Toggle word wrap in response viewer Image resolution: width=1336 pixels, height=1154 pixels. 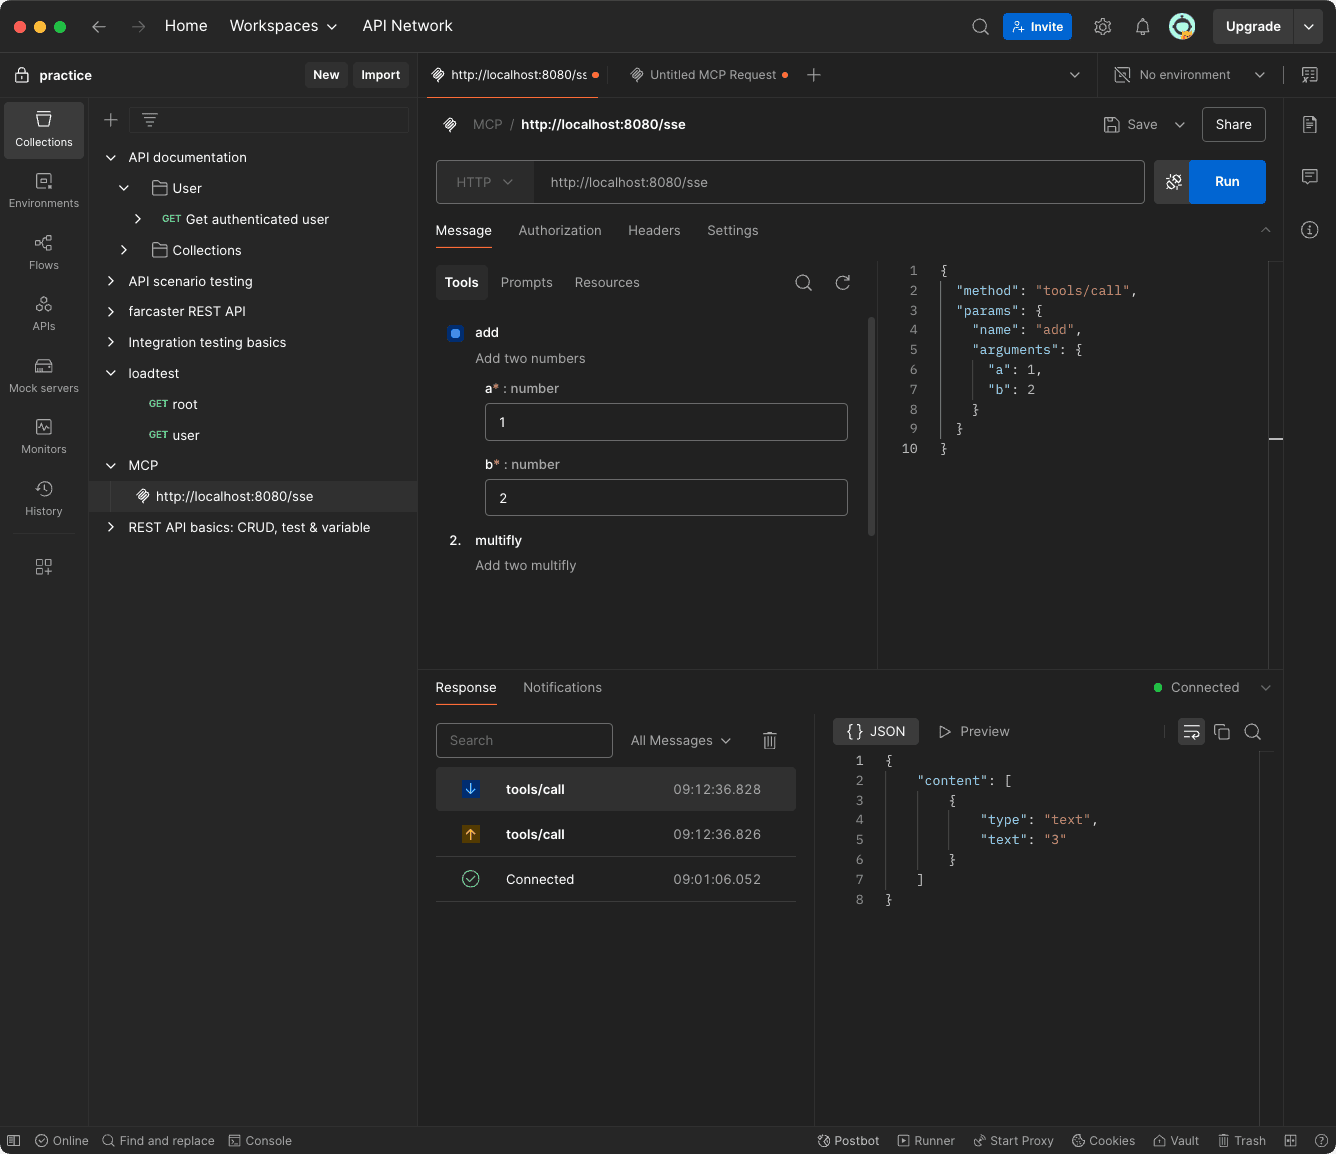1192,732
